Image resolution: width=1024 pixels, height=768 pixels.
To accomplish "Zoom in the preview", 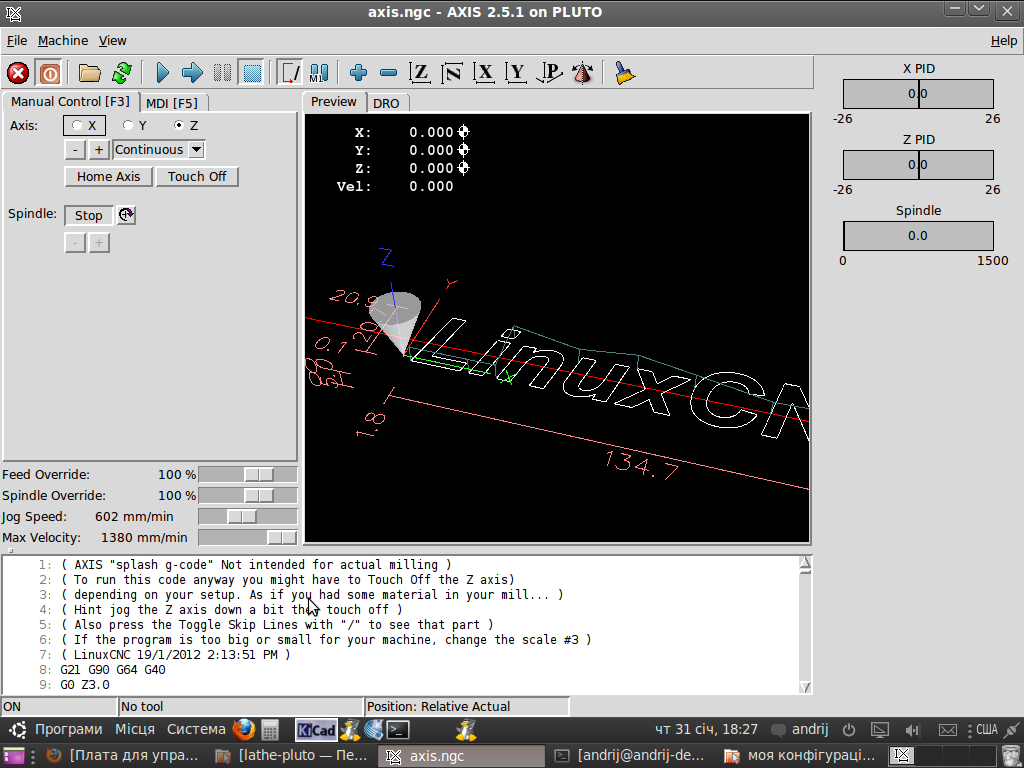I will (358, 73).
